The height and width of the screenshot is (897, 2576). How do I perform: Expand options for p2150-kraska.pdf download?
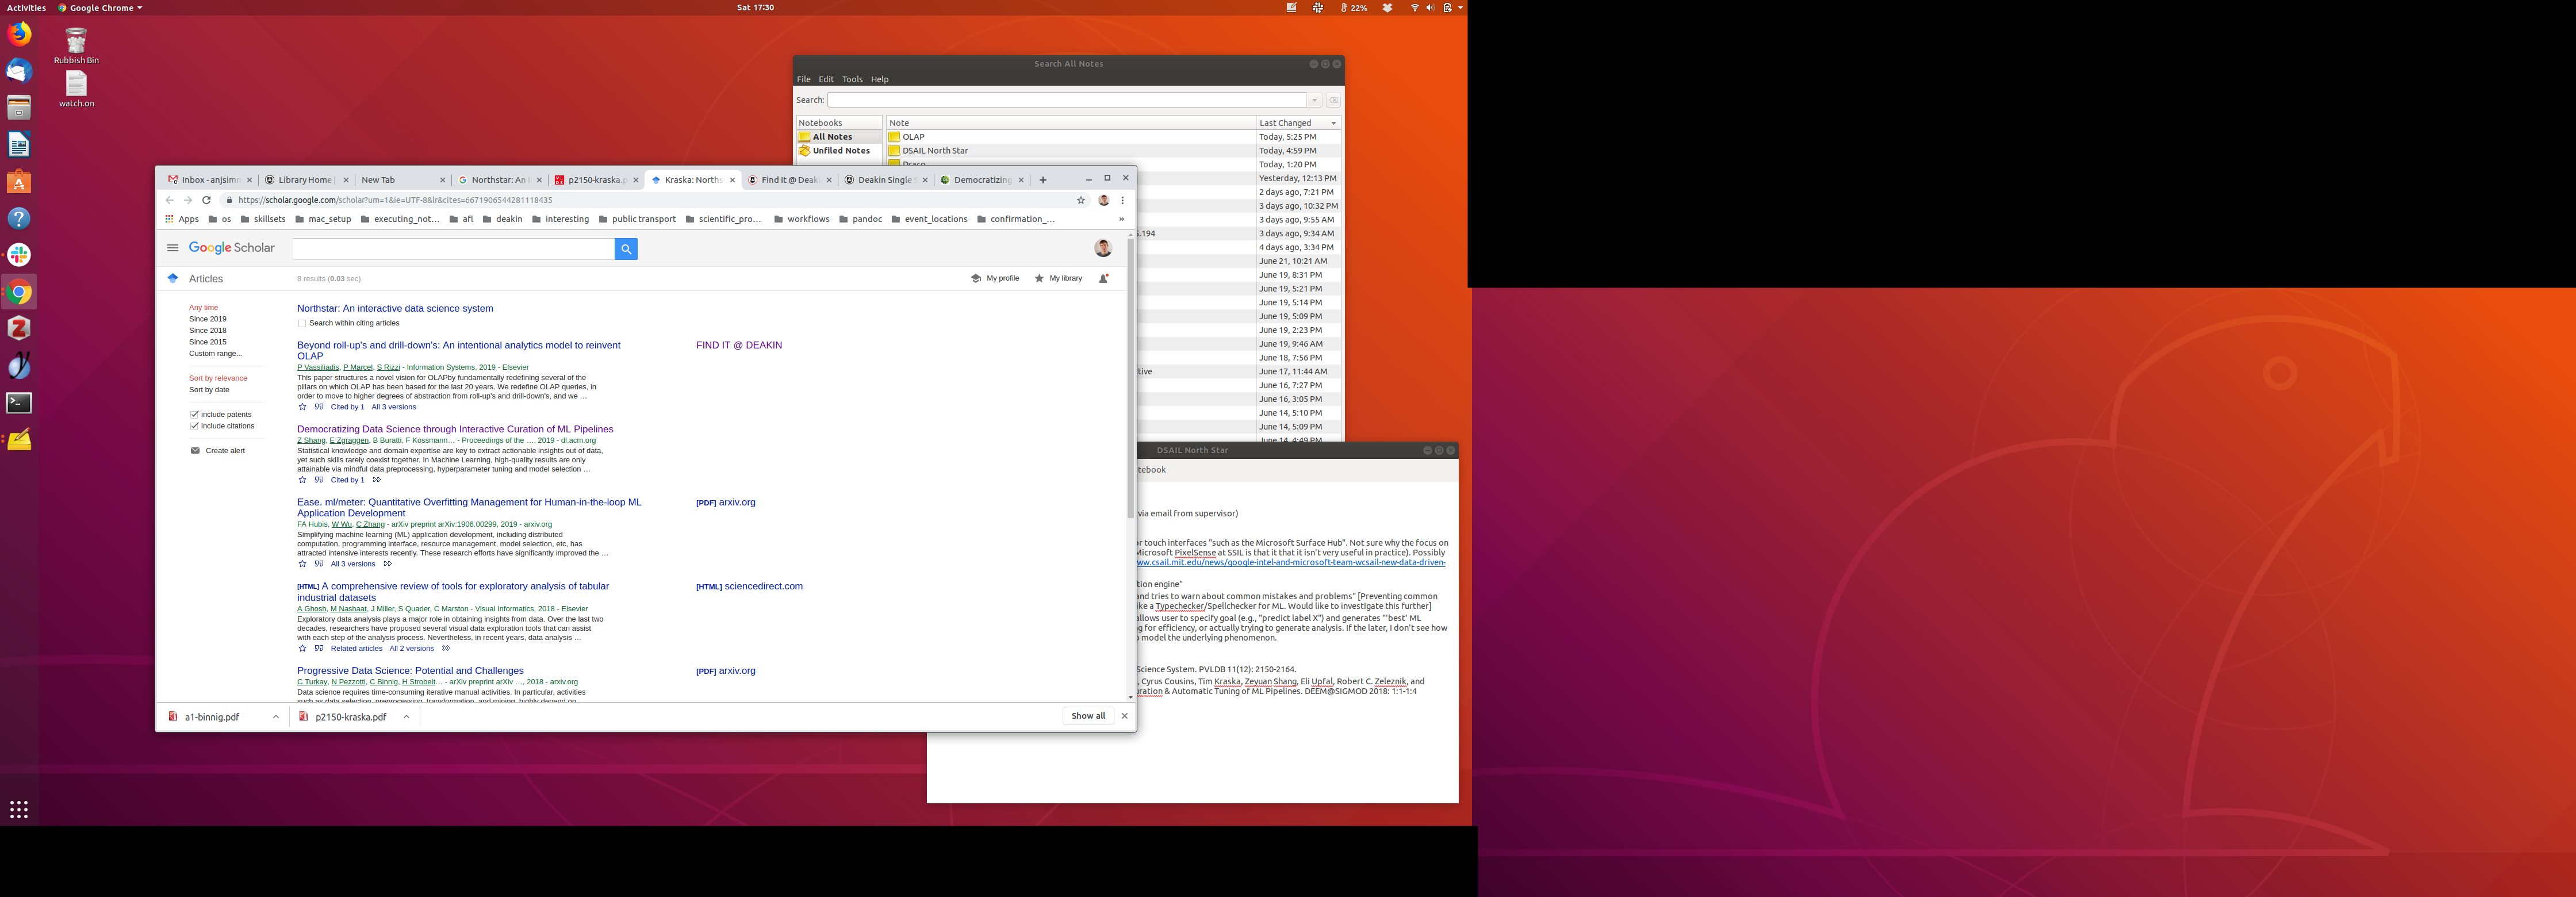coord(406,717)
